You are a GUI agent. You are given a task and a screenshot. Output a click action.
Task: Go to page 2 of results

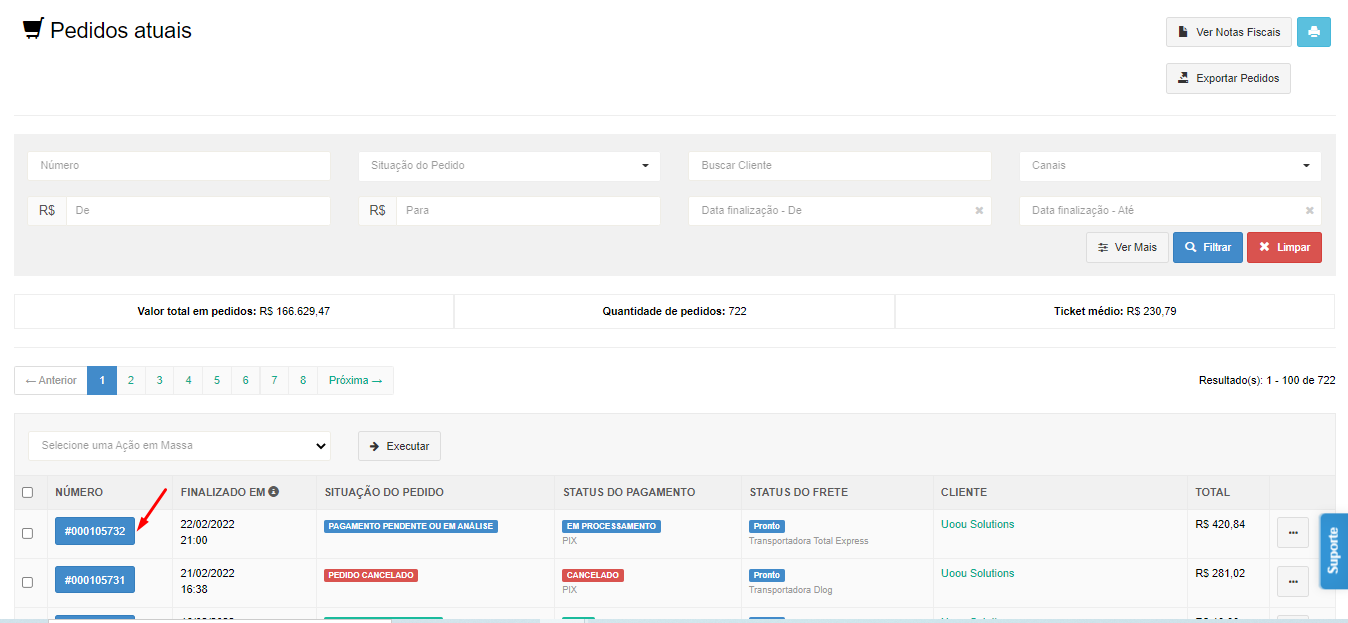[130, 380]
